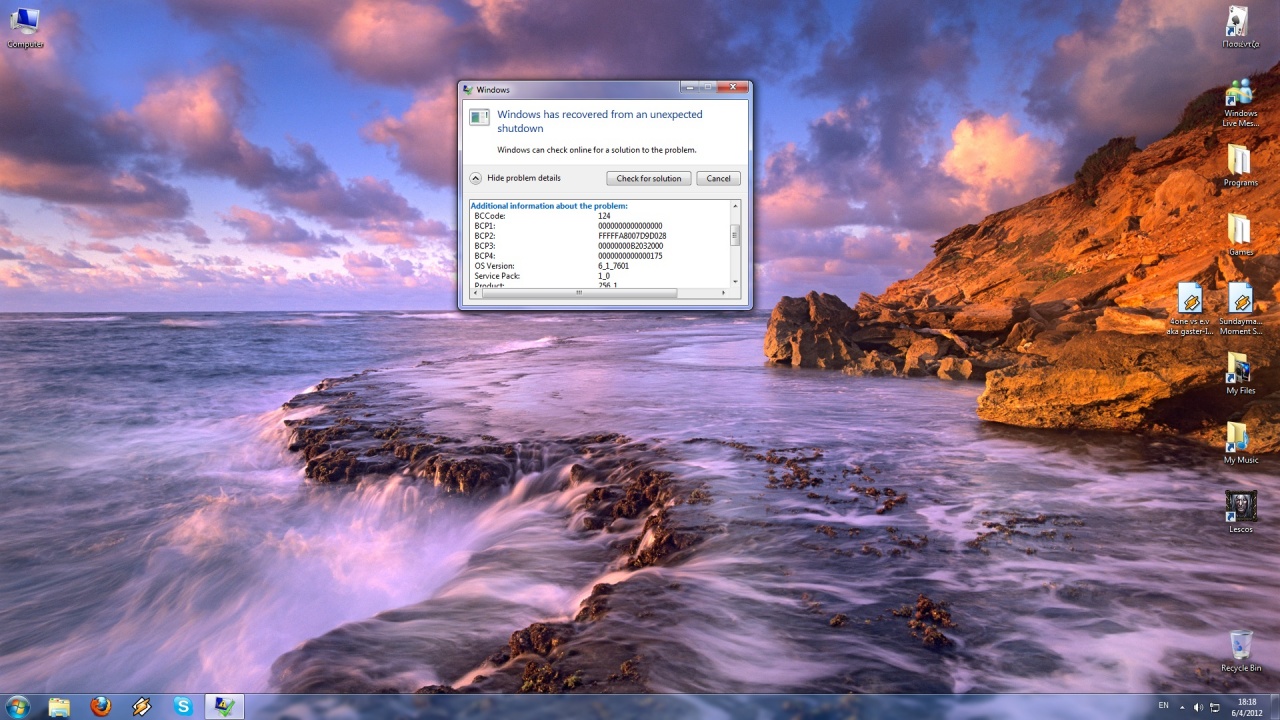
Task: Show hidden tray icons arrow
Action: point(1182,707)
